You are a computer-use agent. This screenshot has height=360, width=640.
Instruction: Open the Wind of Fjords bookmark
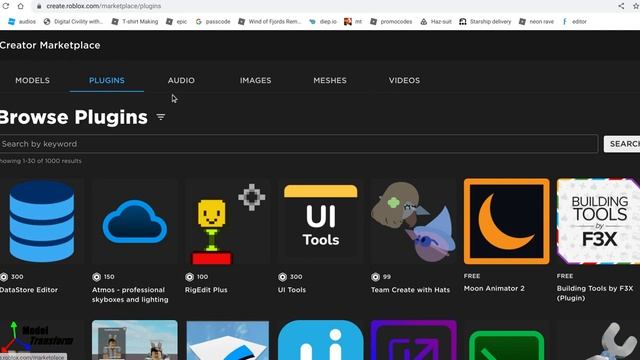[x=270, y=22]
